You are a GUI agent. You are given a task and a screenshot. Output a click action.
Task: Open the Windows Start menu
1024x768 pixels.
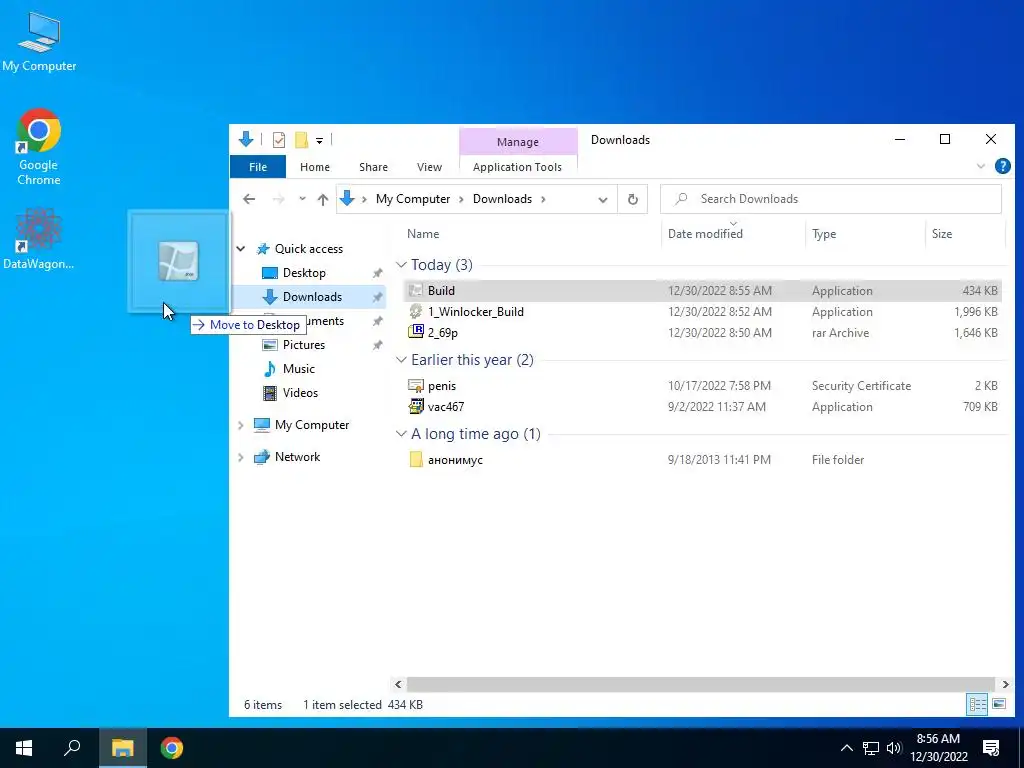(24, 748)
